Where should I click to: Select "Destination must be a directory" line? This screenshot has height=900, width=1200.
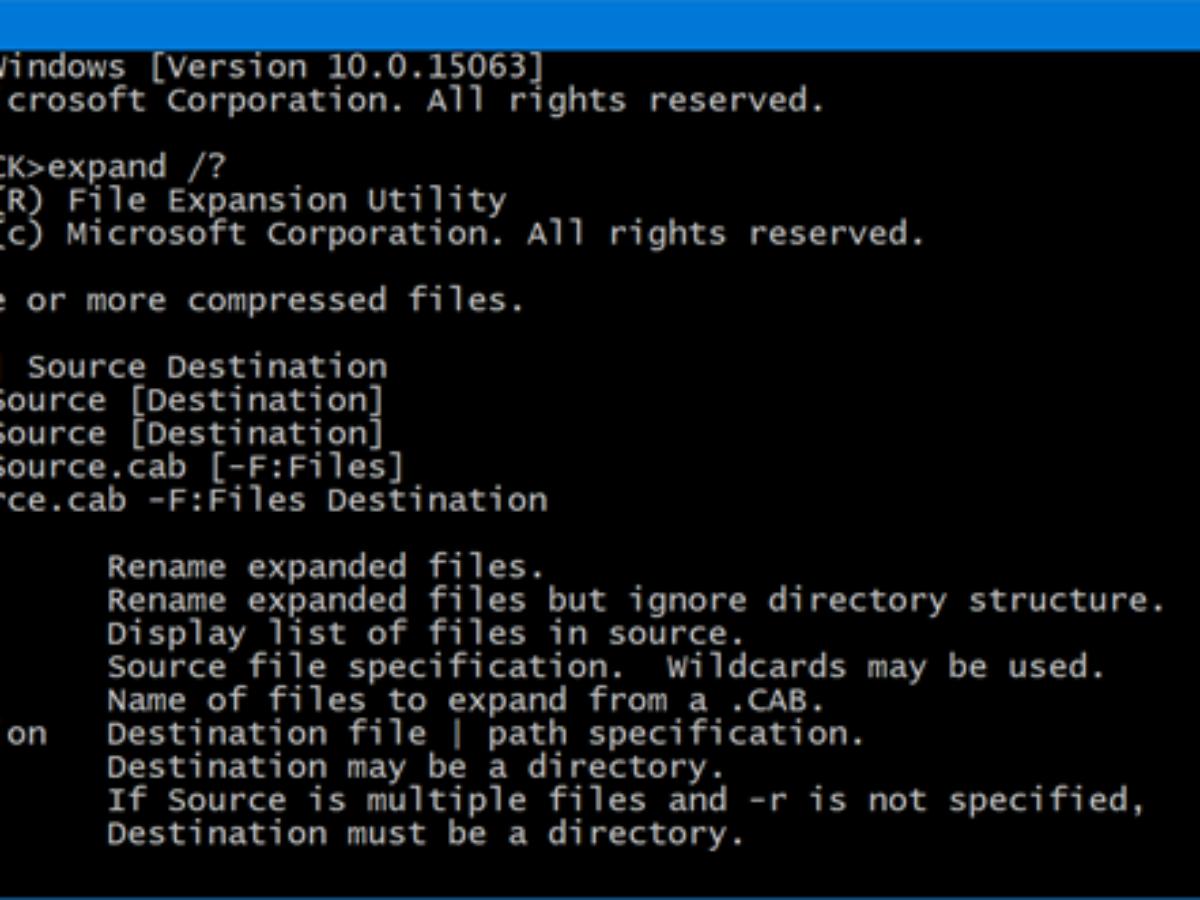(425, 834)
